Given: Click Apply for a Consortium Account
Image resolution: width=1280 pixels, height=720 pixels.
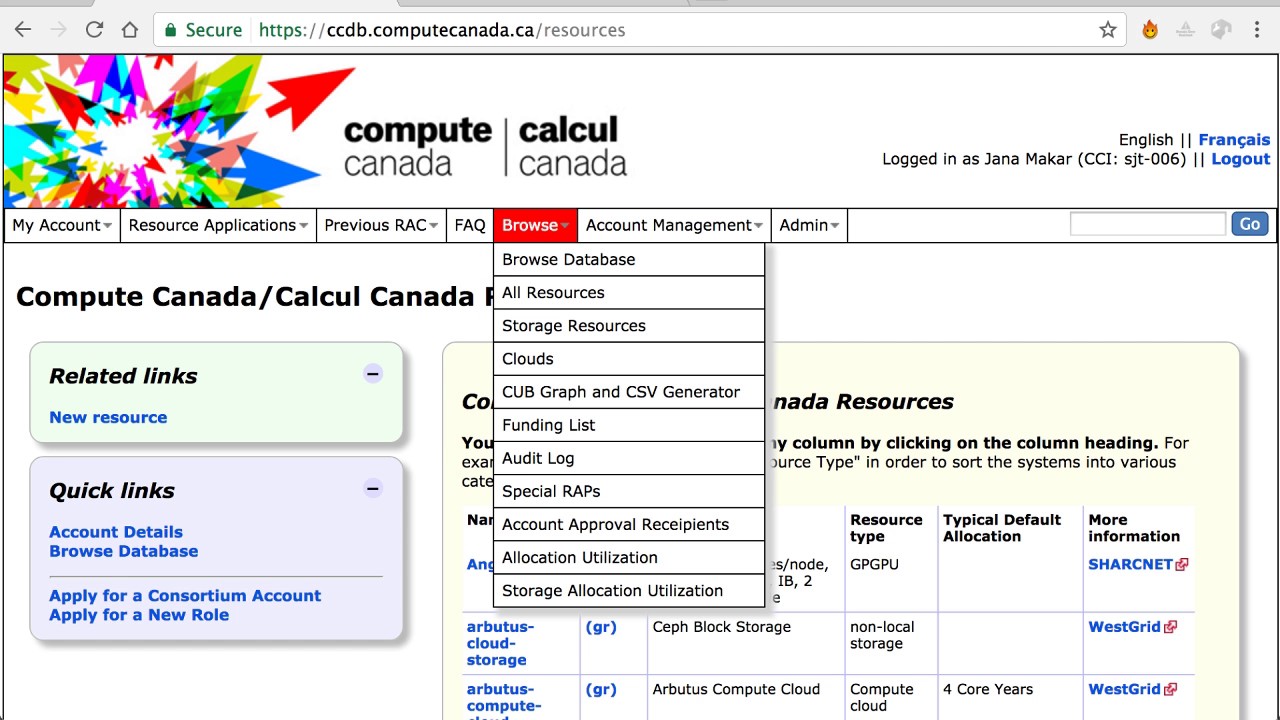Looking at the screenshot, I should click(185, 596).
